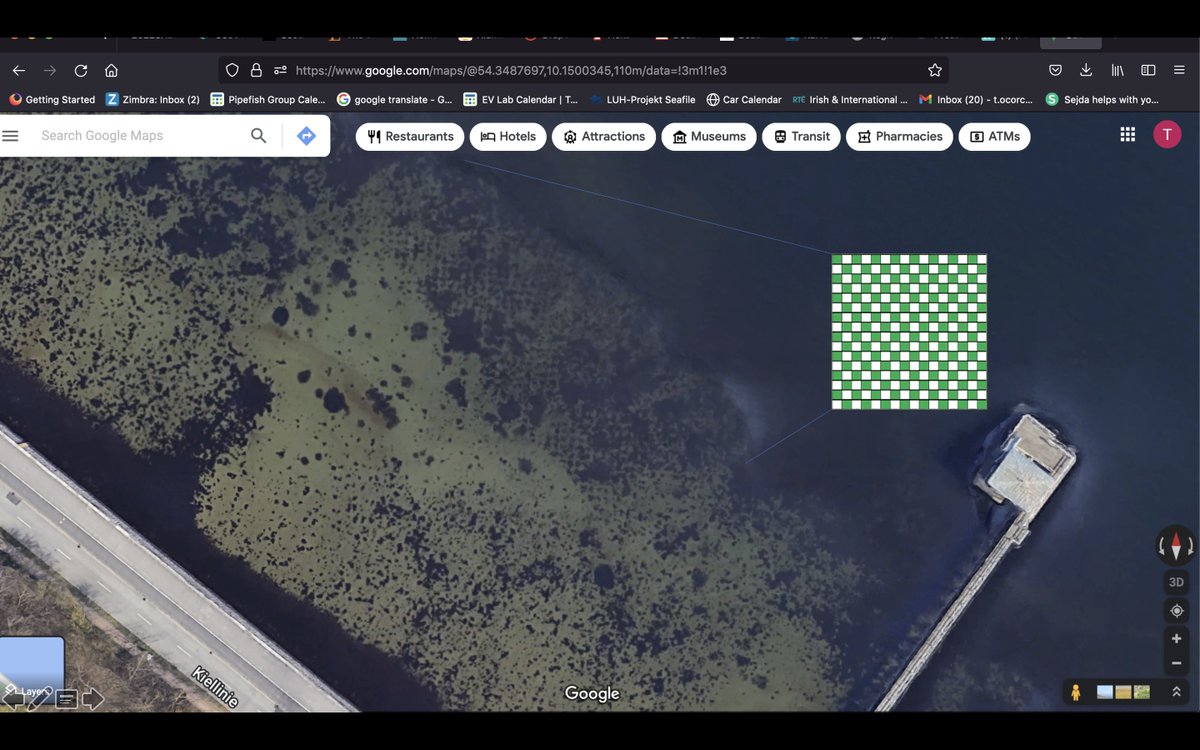Open the Firefox library
Image resolution: width=1200 pixels, height=750 pixels.
click(x=1117, y=70)
